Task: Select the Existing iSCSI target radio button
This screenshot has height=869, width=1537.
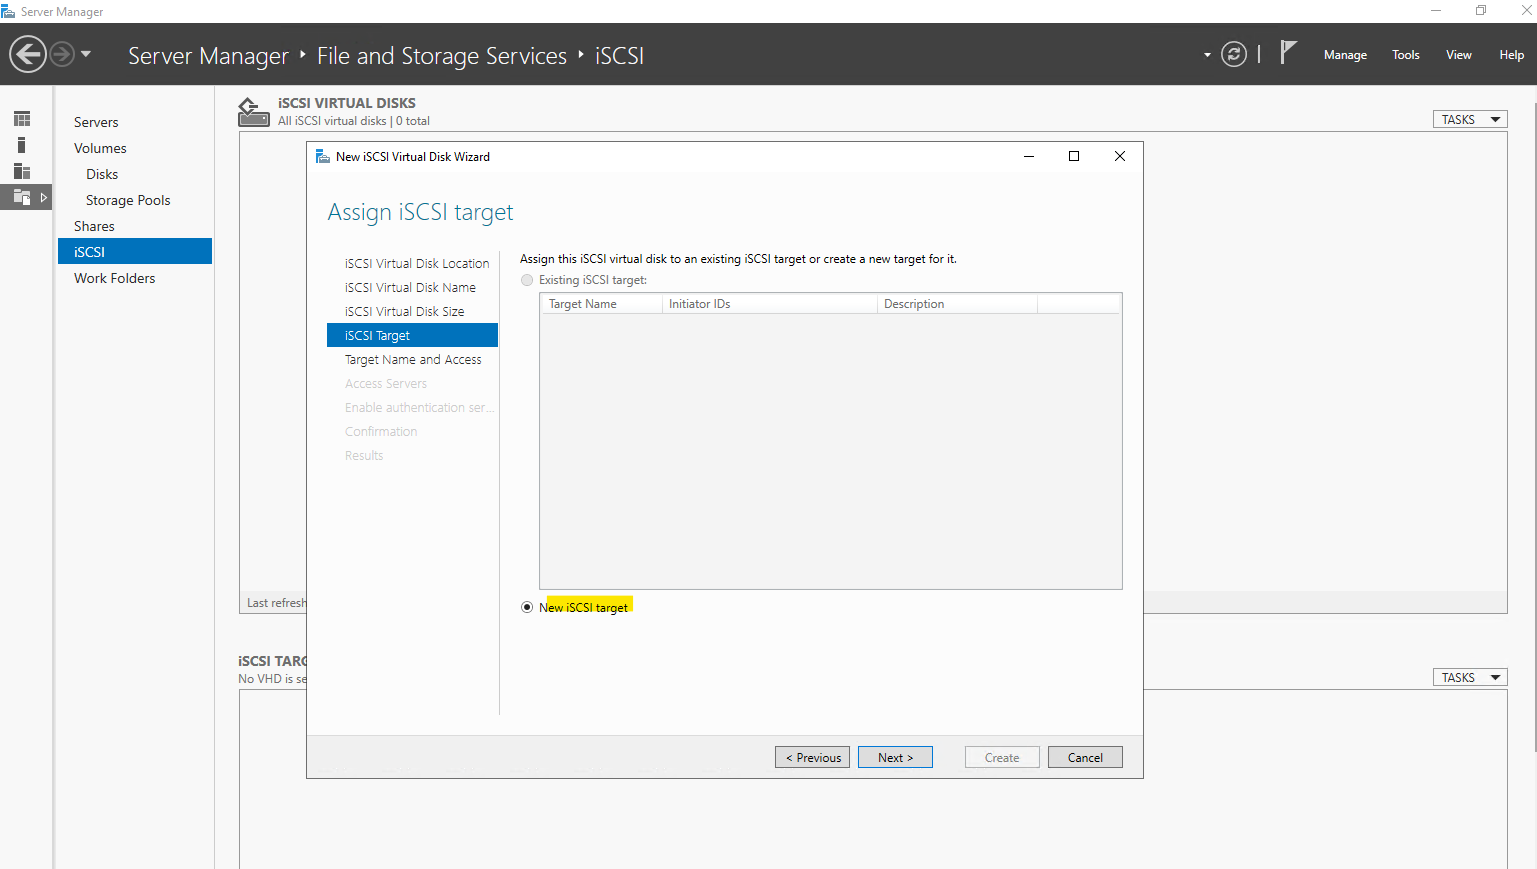Action: [527, 280]
